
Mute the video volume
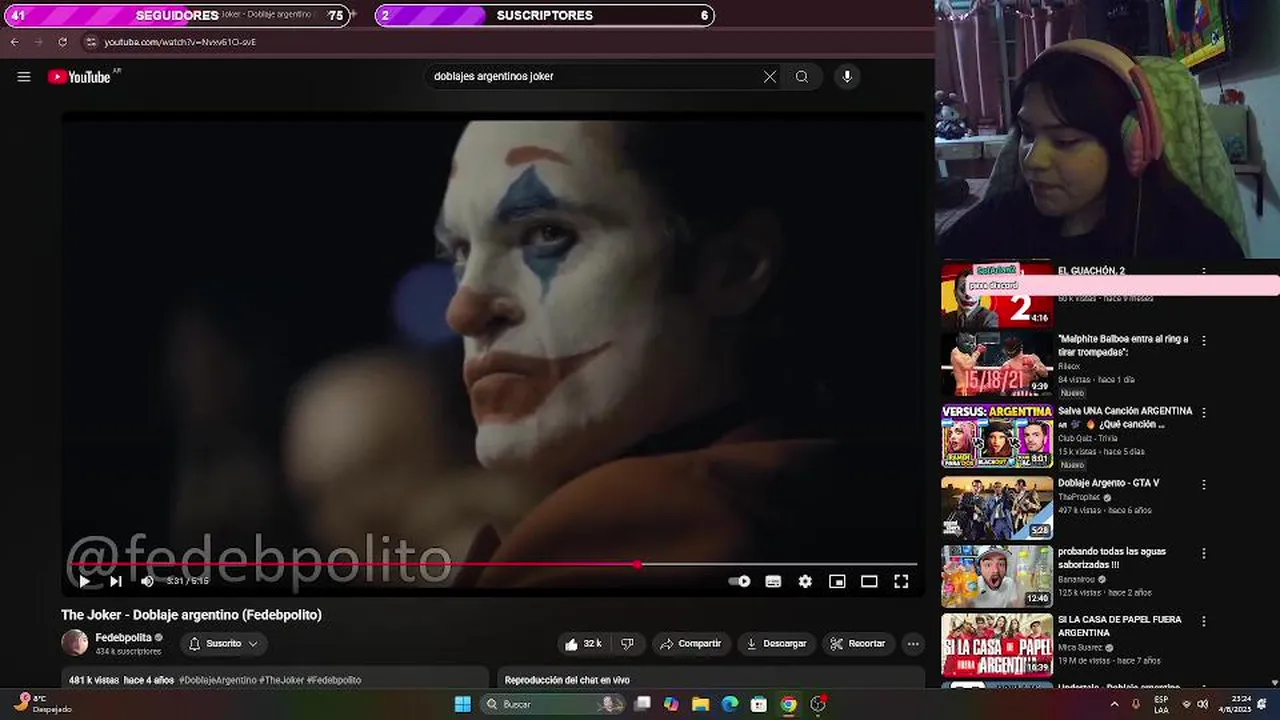coord(147,581)
